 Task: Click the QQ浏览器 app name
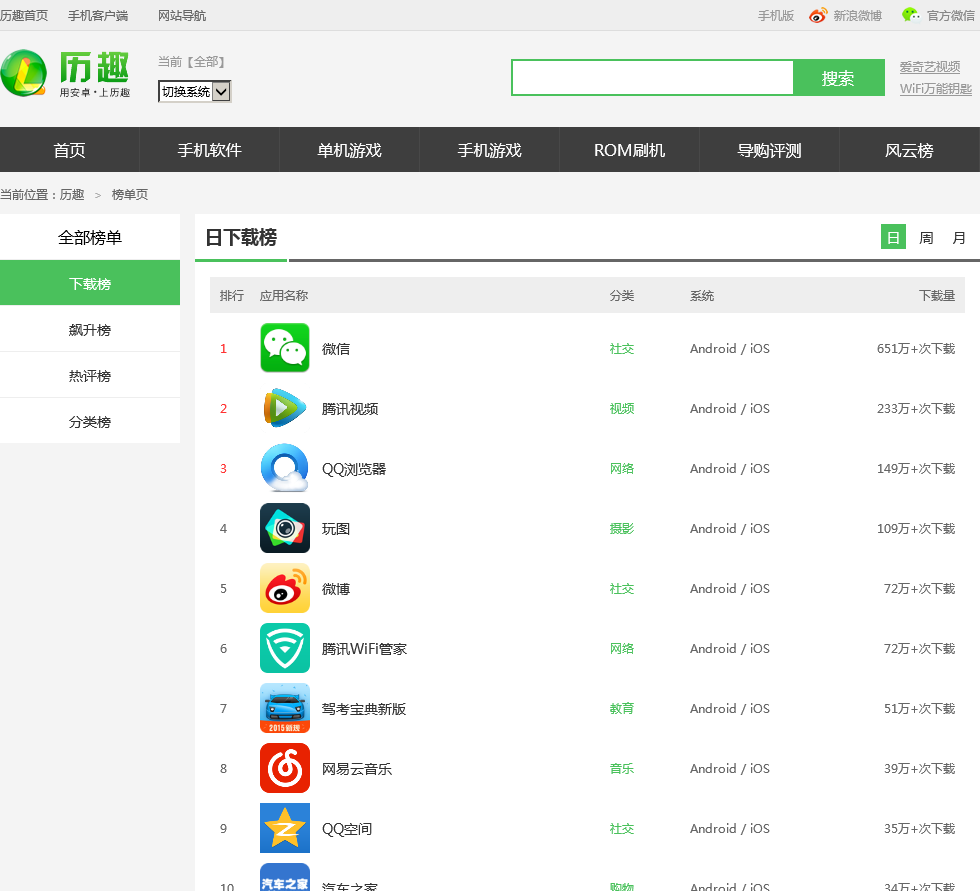point(354,469)
